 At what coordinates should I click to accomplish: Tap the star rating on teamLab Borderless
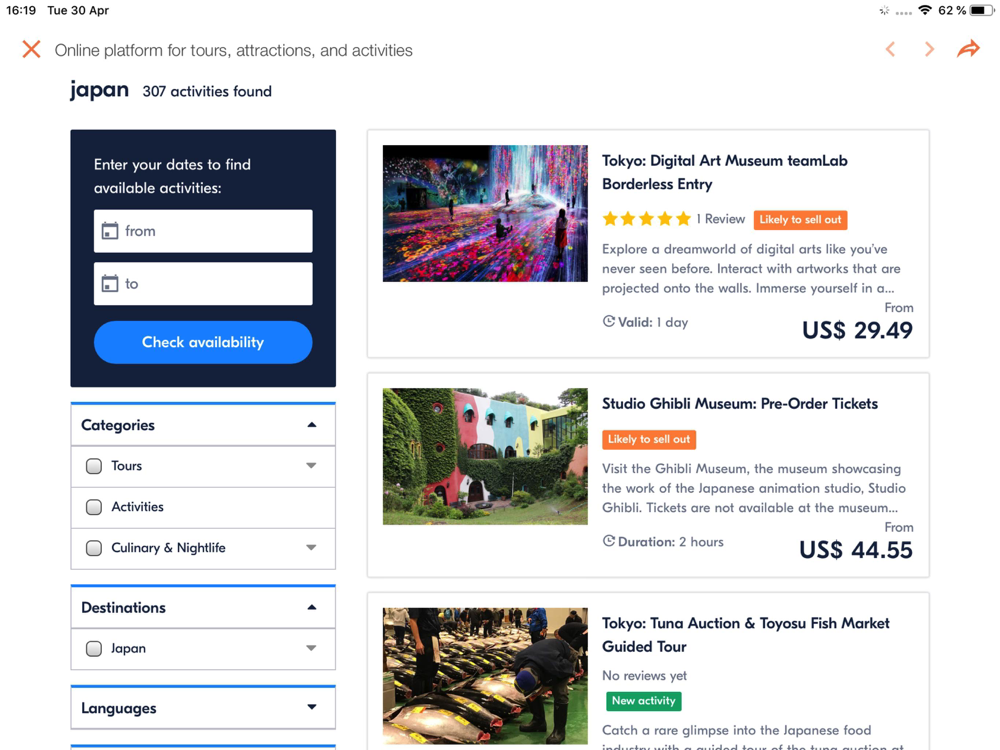point(646,219)
